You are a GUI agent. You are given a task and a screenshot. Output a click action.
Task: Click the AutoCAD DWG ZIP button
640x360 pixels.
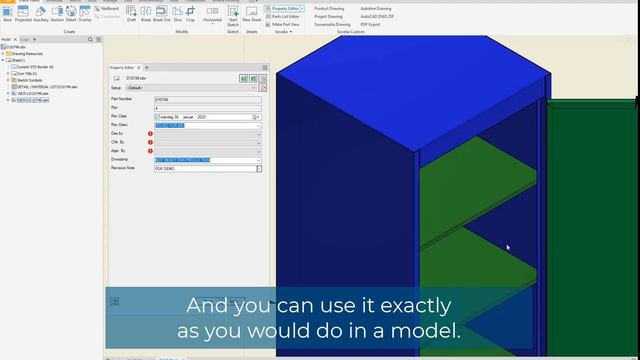click(377, 16)
